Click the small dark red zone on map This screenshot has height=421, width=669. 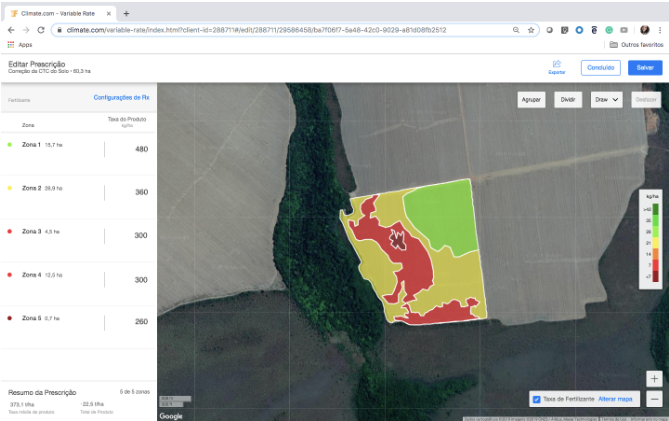398,240
